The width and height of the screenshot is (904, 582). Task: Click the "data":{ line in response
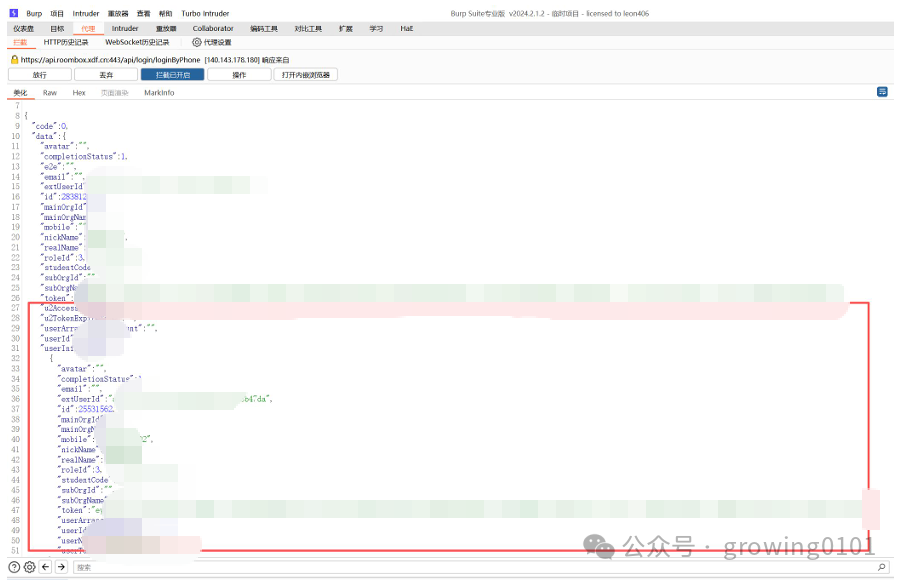(x=50, y=136)
